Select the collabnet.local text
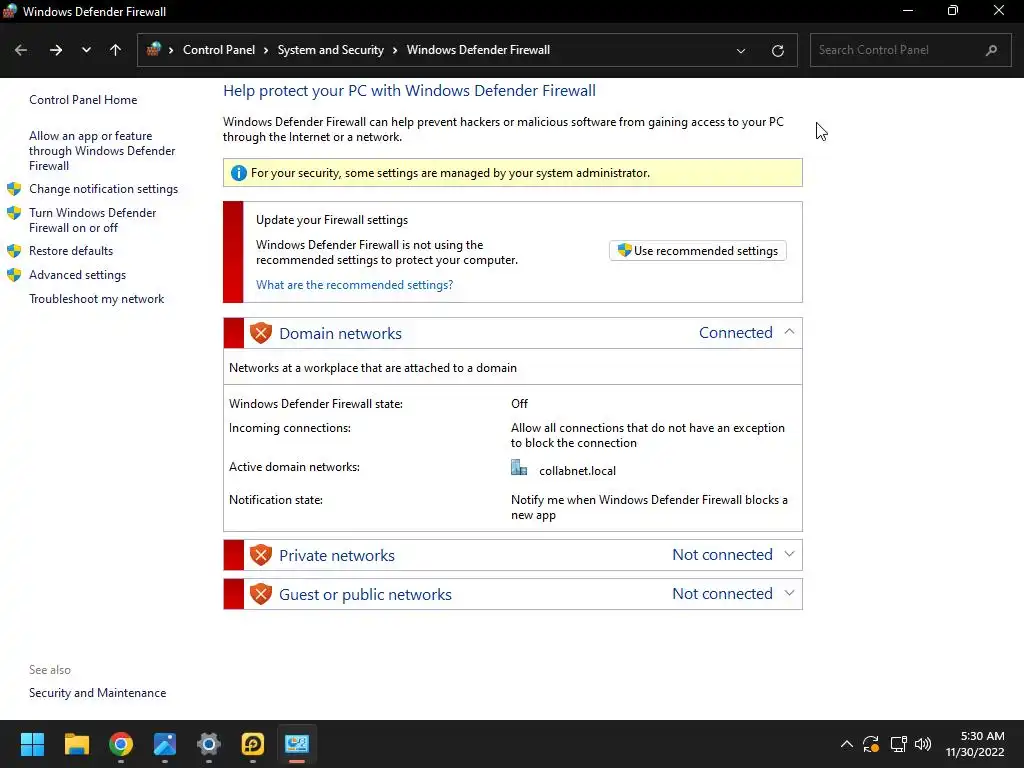Viewport: 1024px width, 768px height. click(577, 471)
